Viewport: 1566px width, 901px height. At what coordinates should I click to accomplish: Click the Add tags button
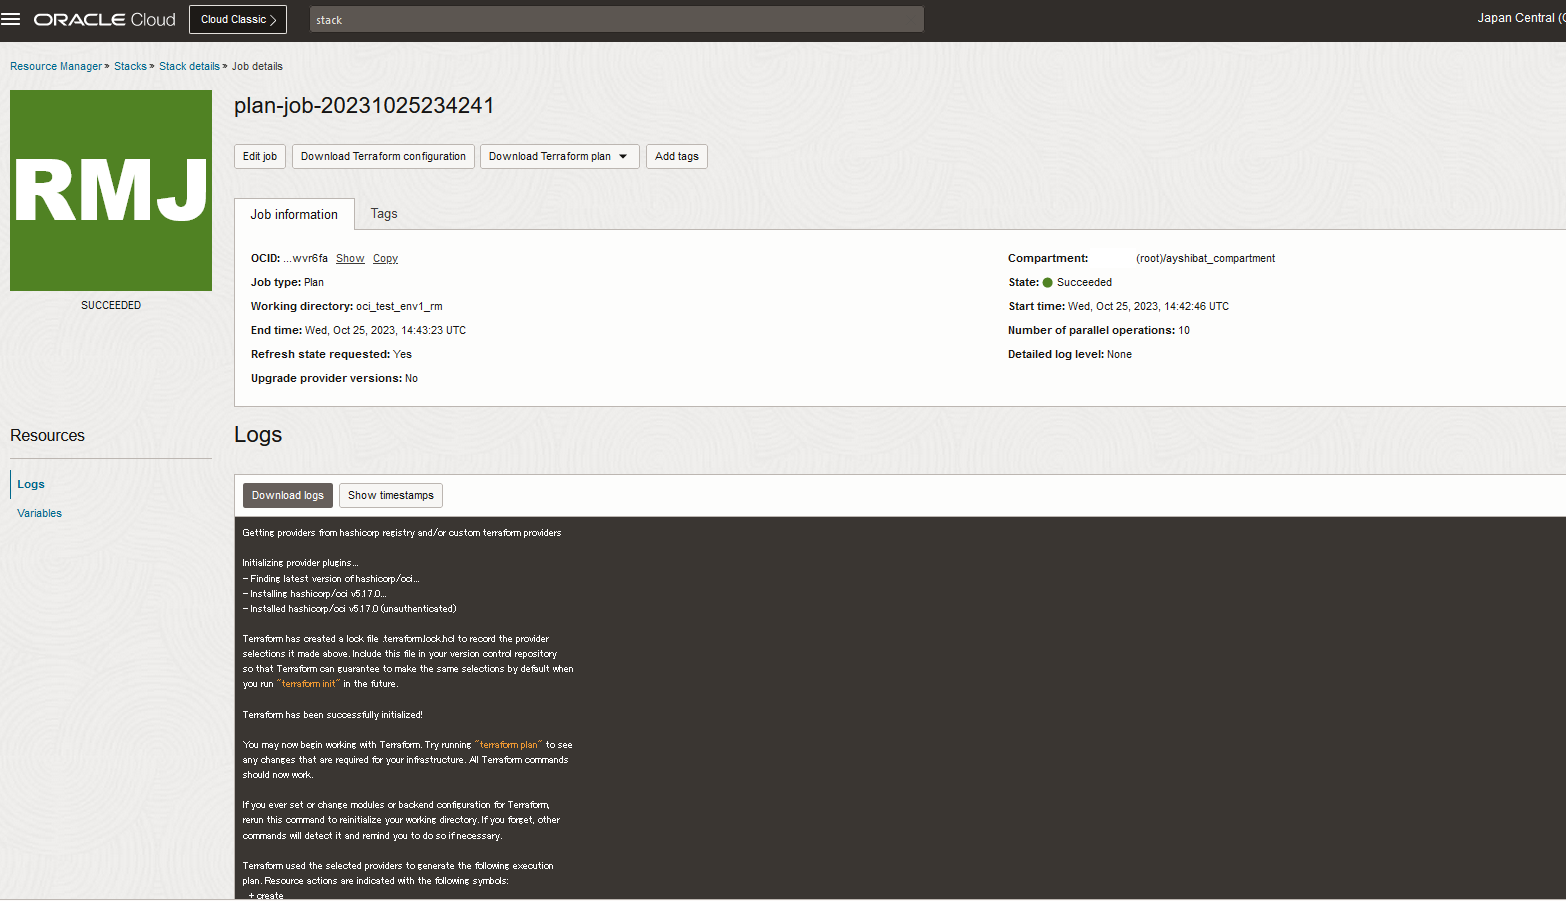(x=677, y=156)
